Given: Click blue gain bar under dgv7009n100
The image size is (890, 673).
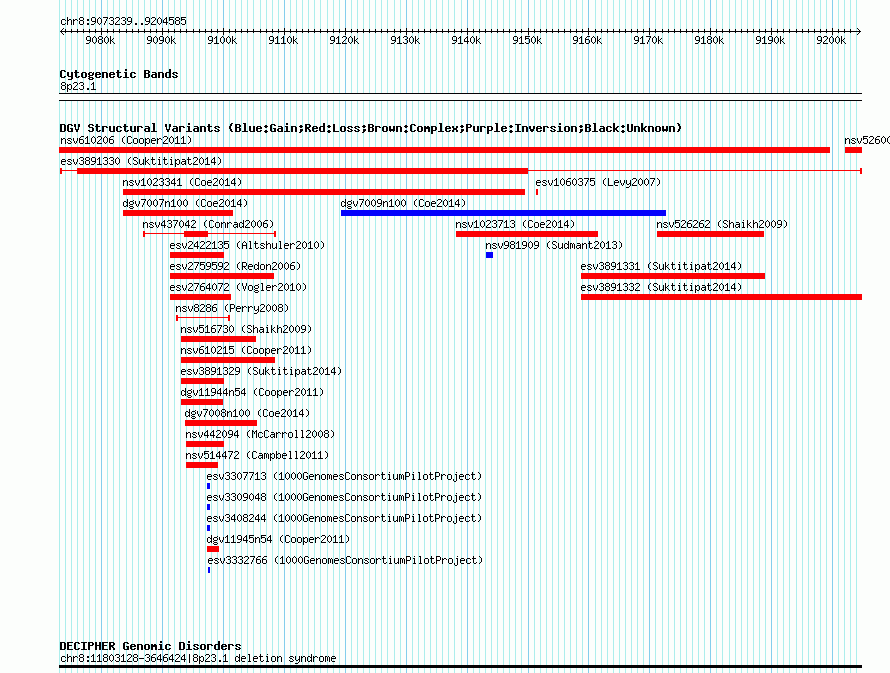Looking at the screenshot, I should pyautogui.click(x=503, y=213).
